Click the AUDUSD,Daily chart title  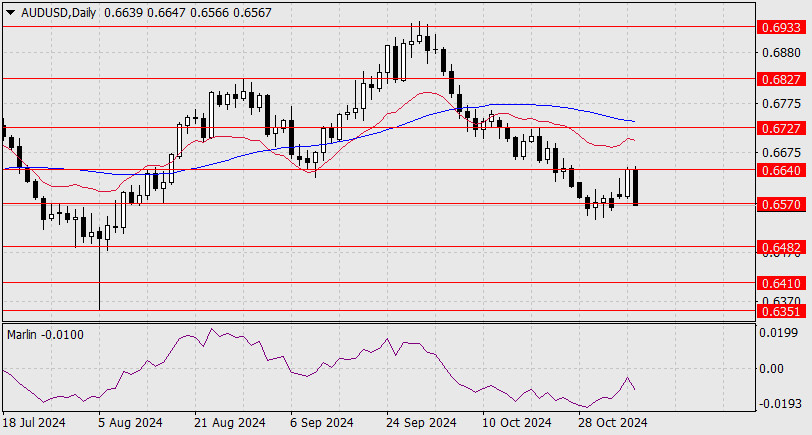click(58, 13)
